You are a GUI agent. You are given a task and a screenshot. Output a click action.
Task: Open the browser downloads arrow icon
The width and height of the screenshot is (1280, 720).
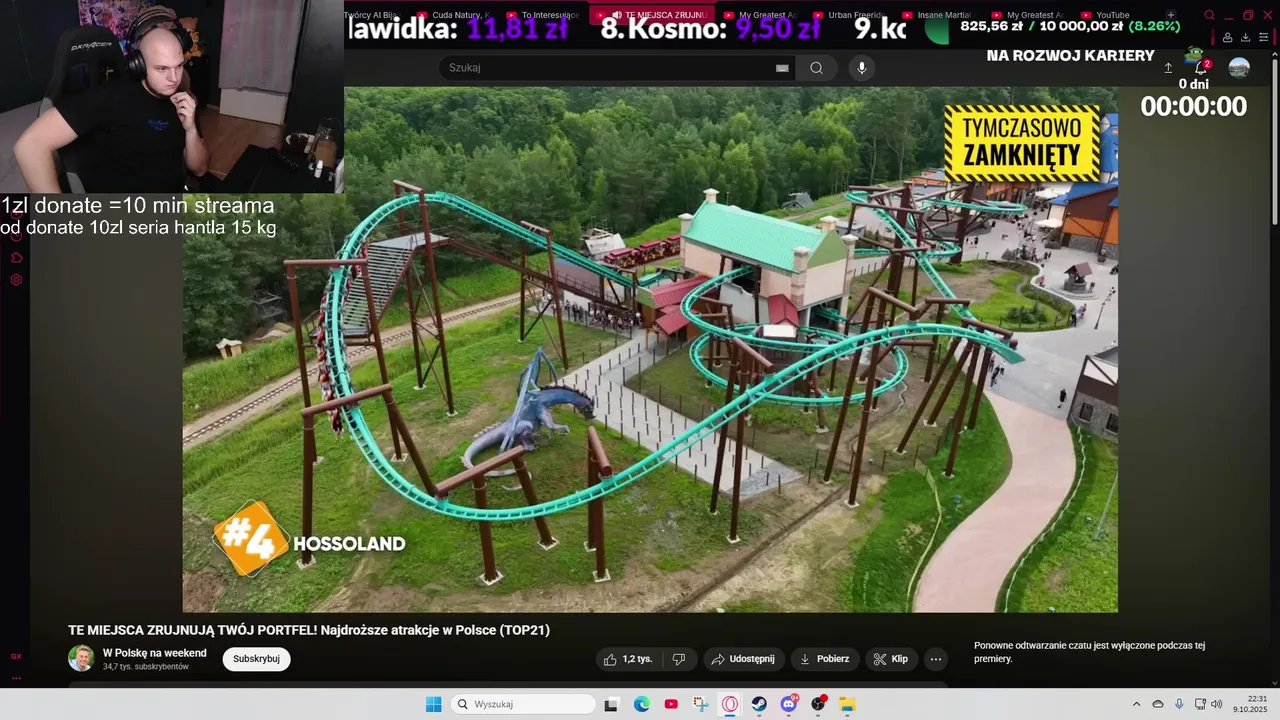pos(1245,37)
